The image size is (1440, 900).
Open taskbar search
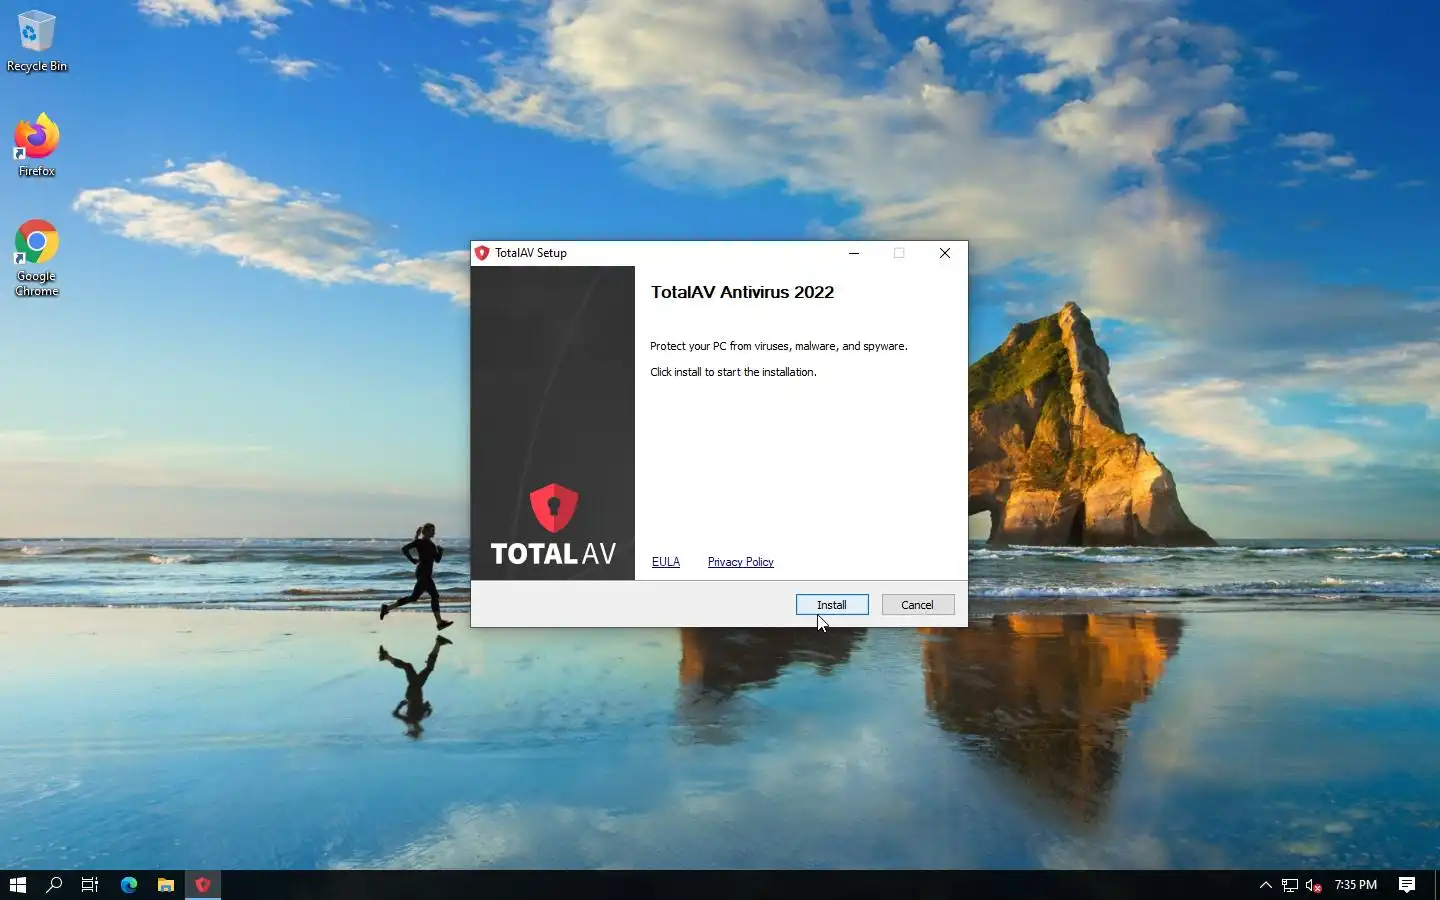click(54, 885)
